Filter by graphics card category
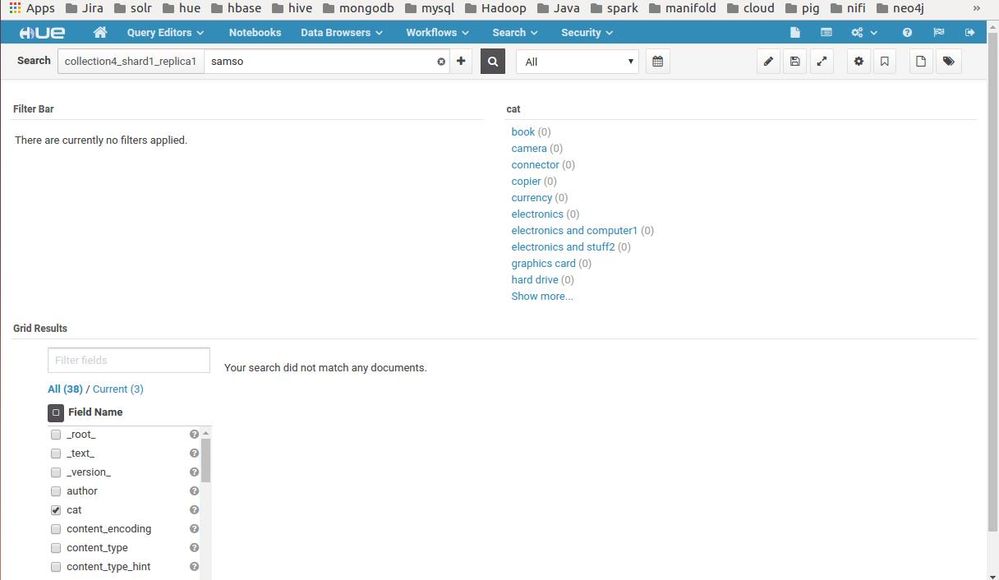The height and width of the screenshot is (580, 999). (543, 263)
